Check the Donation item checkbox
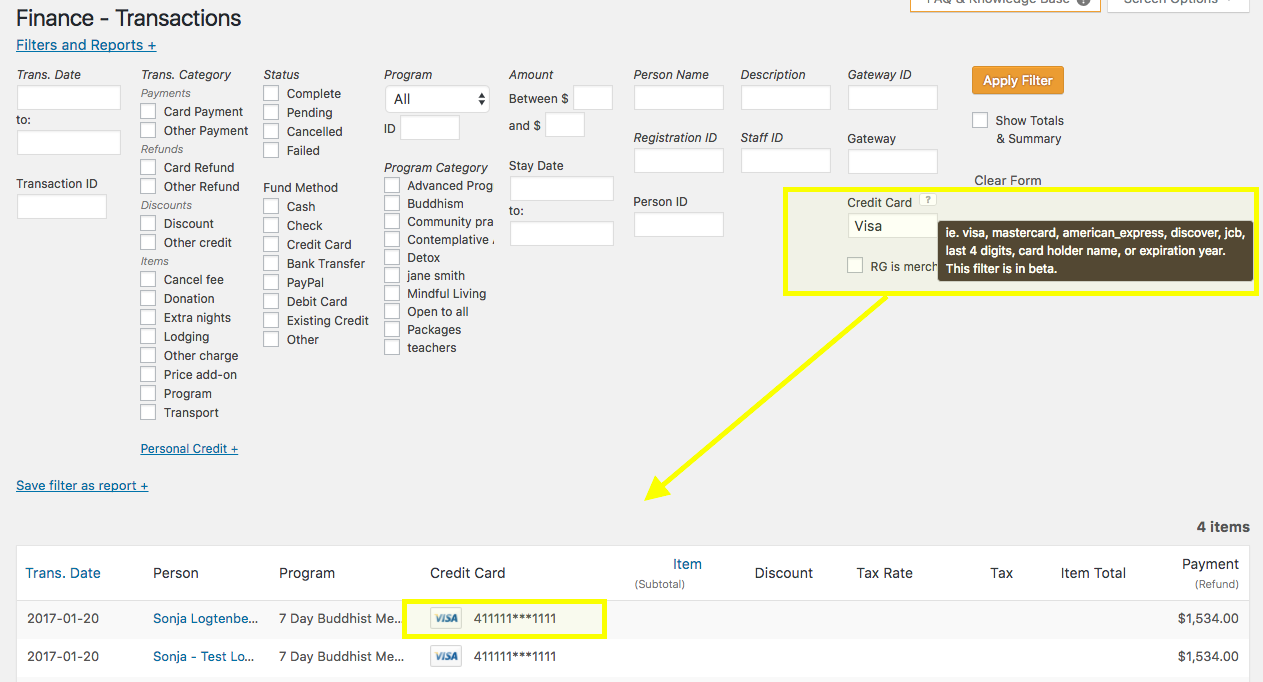1263x682 pixels. click(148, 298)
